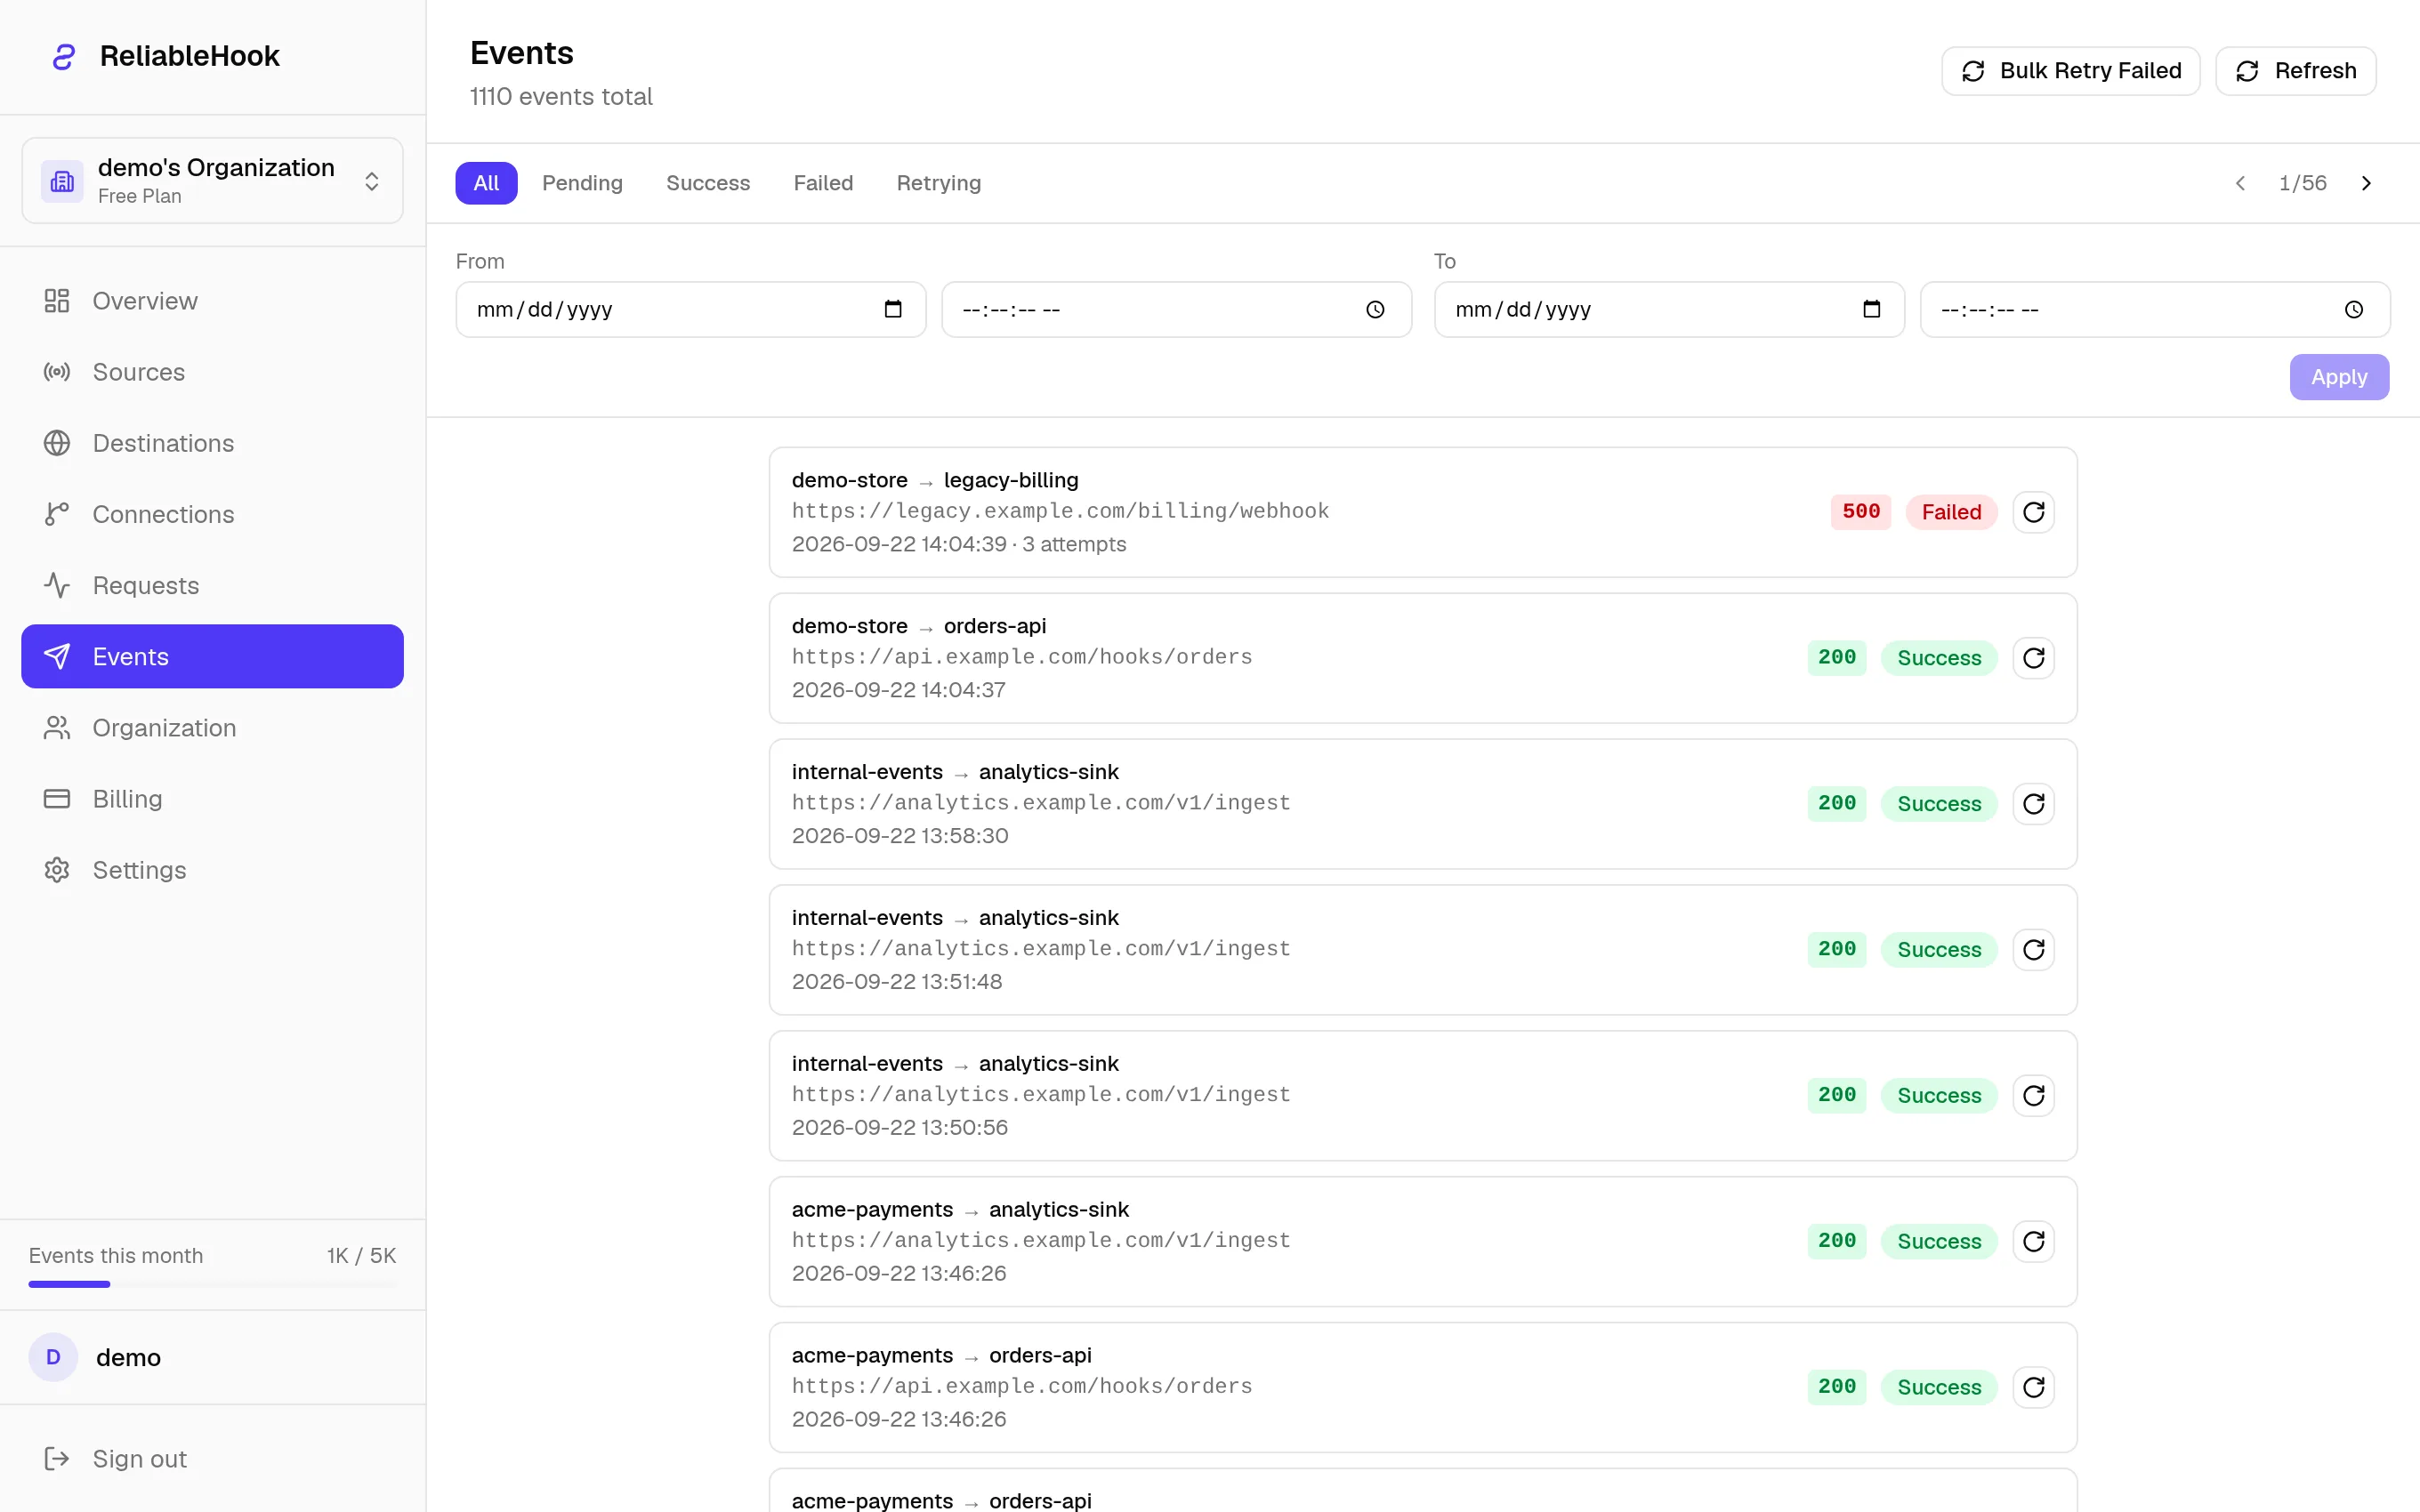Go to Sources page

(x=212, y=372)
